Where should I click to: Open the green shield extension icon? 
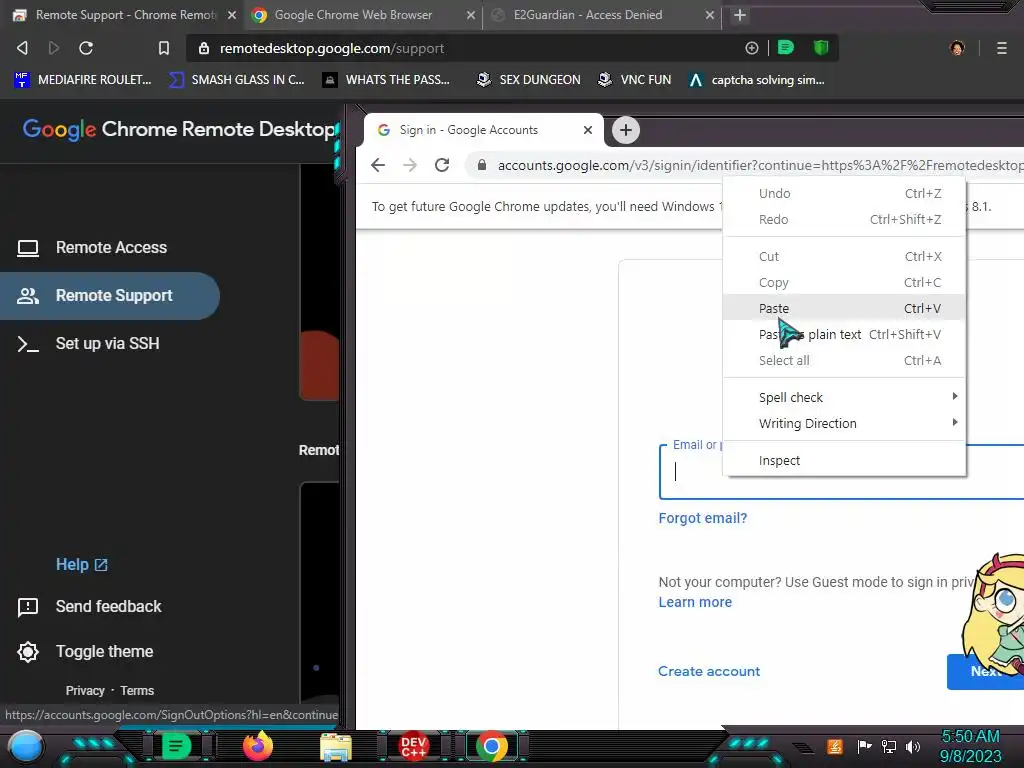point(820,47)
